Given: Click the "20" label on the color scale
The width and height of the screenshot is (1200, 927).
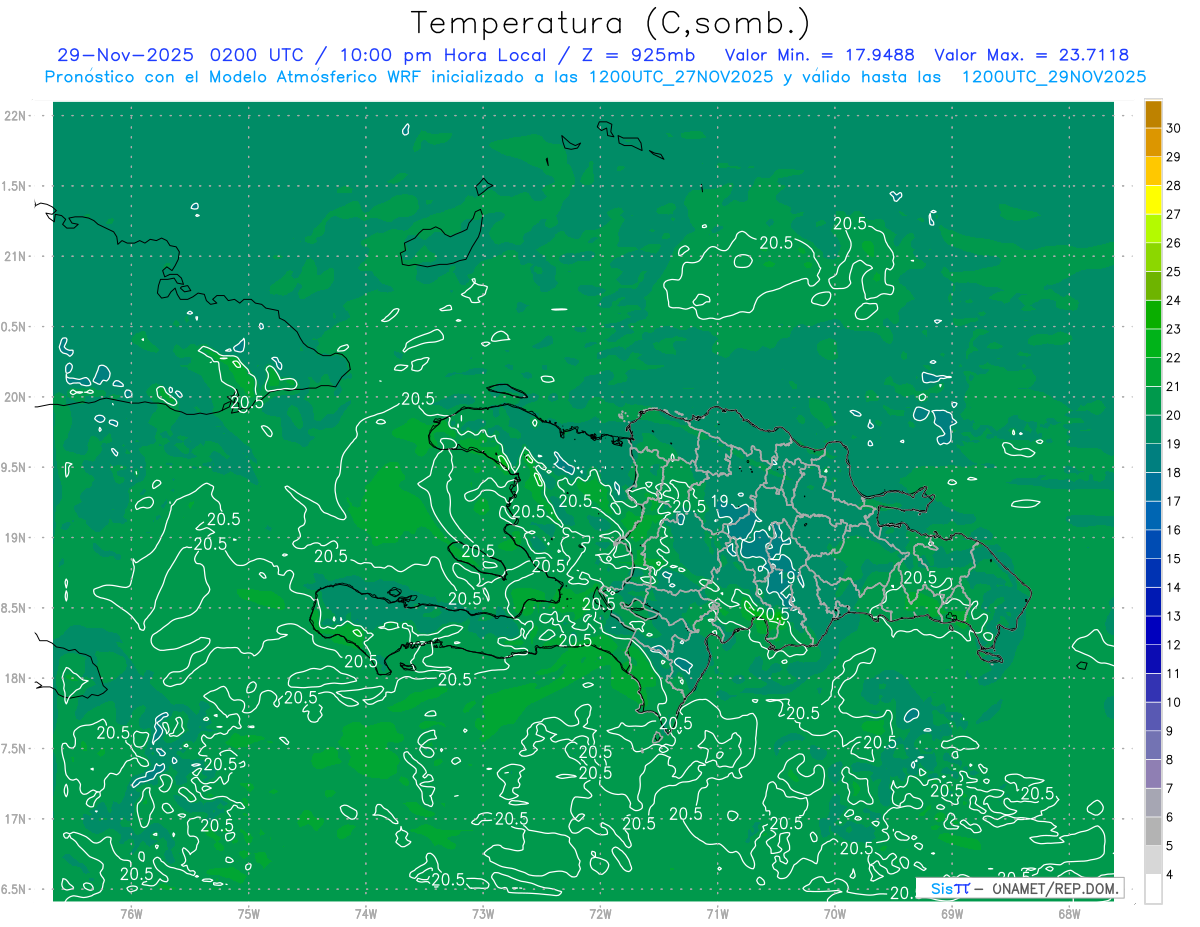Looking at the screenshot, I should [1173, 415].
